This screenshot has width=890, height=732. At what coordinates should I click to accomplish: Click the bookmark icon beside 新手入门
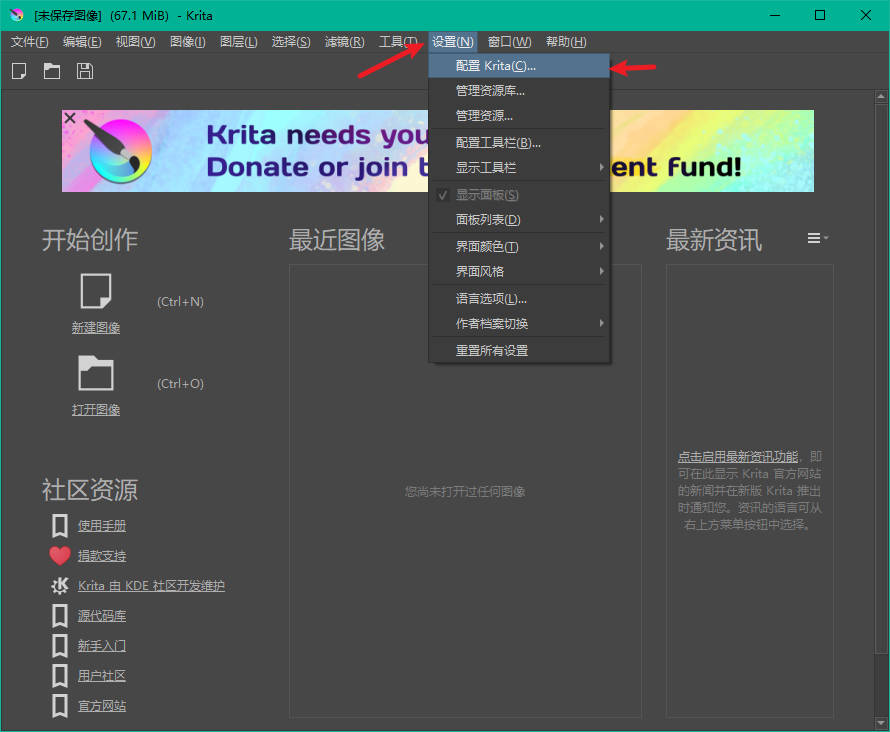click(60, 646)
